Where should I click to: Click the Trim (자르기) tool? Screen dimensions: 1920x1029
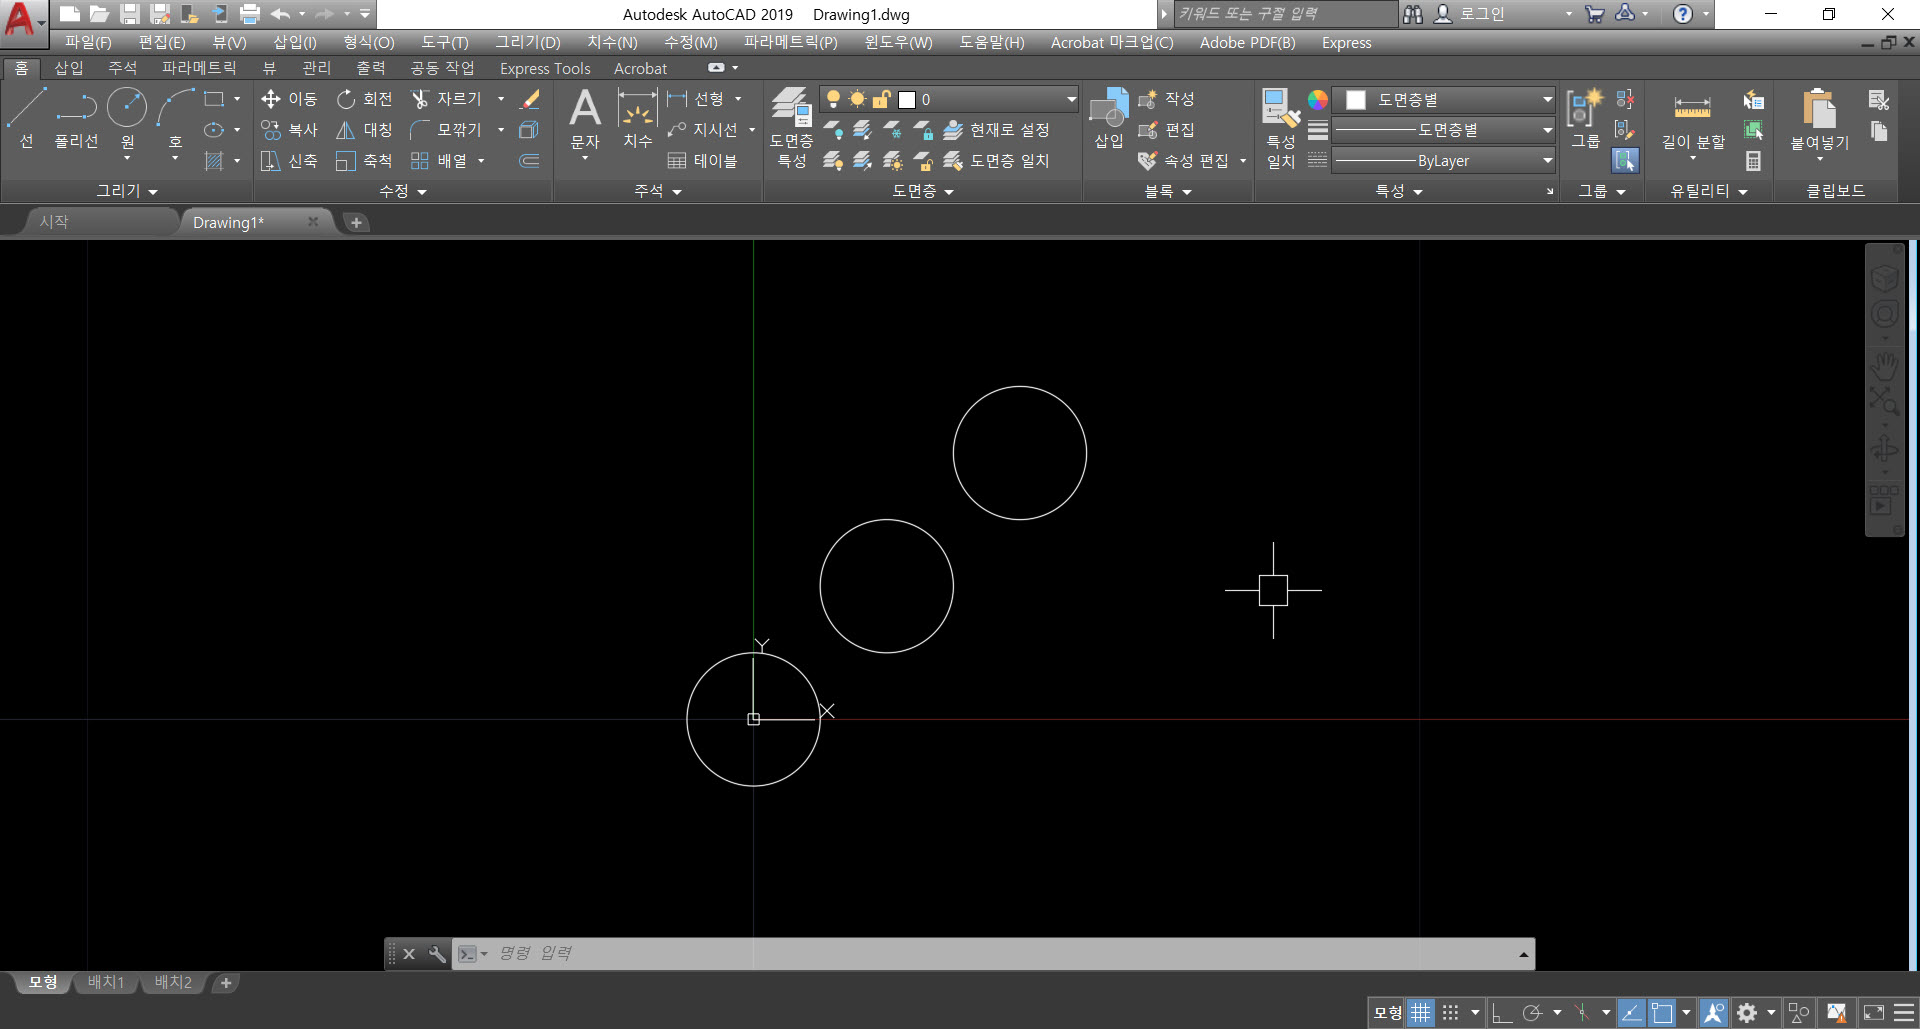(x=446, y=99)
